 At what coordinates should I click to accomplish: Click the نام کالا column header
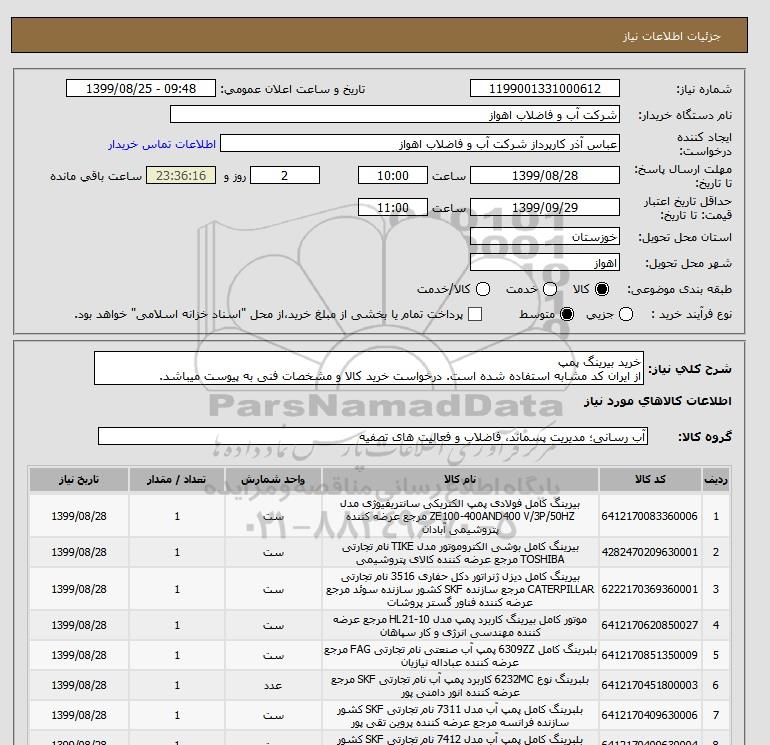coord(460,479)
